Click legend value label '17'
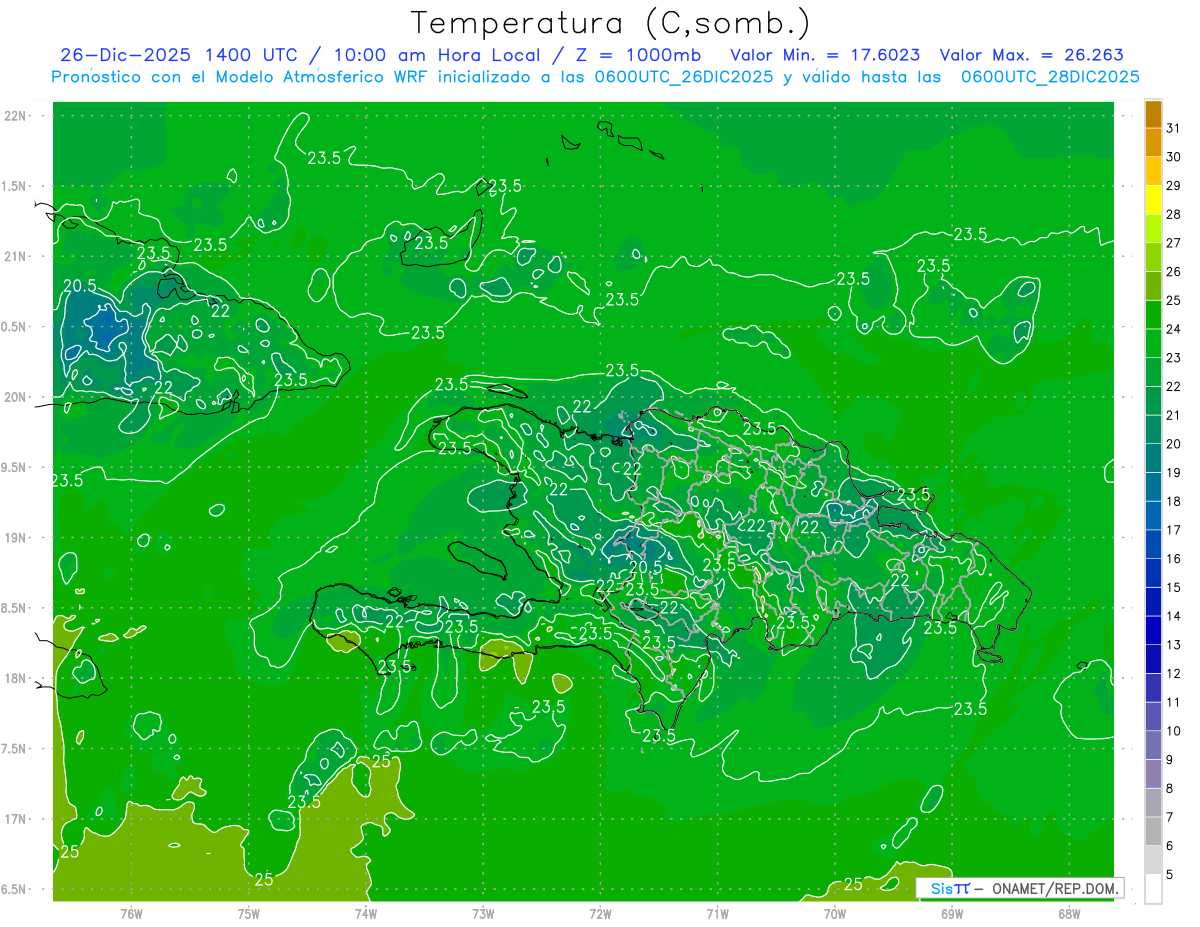This screenshot has height=927, width=1200. (x=1174, y=530)
